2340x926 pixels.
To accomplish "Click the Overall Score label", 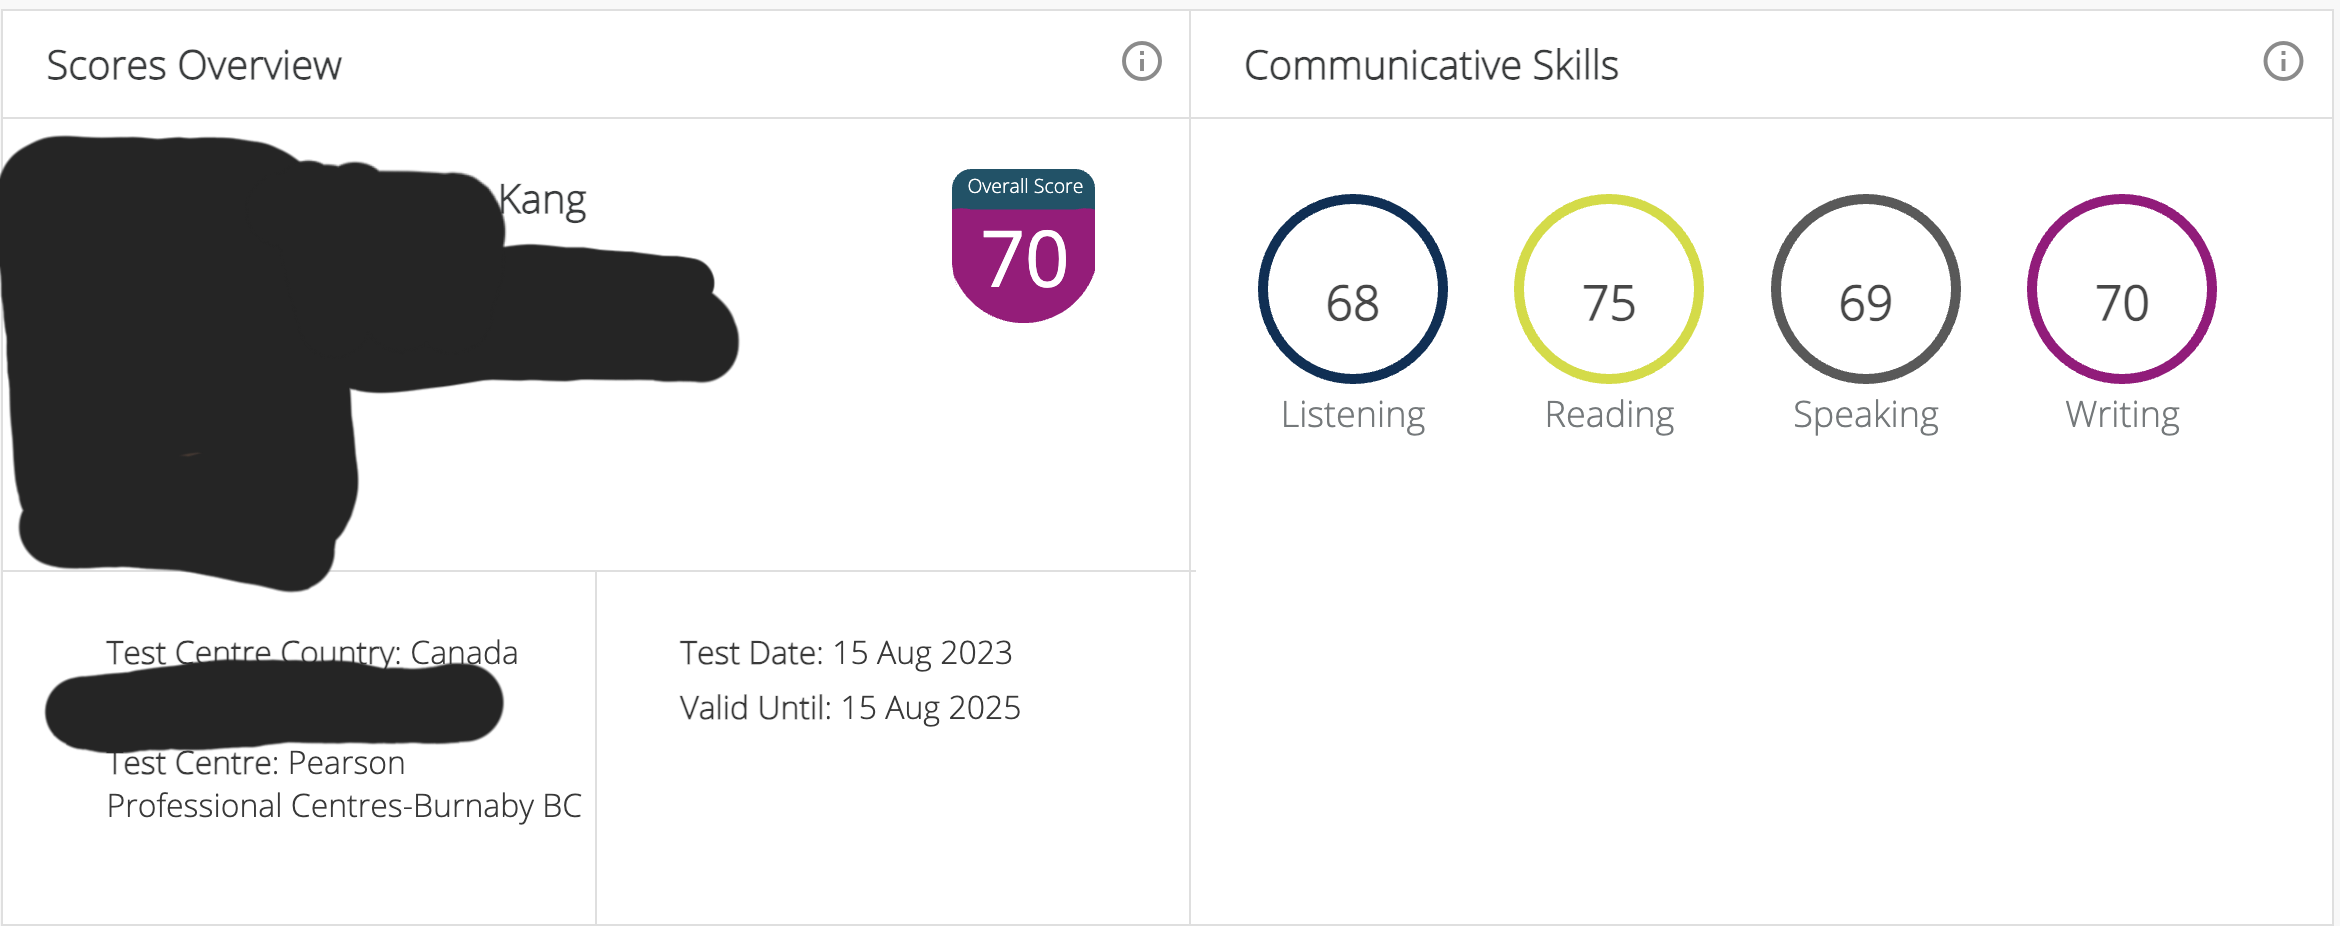I will 1025,186.
